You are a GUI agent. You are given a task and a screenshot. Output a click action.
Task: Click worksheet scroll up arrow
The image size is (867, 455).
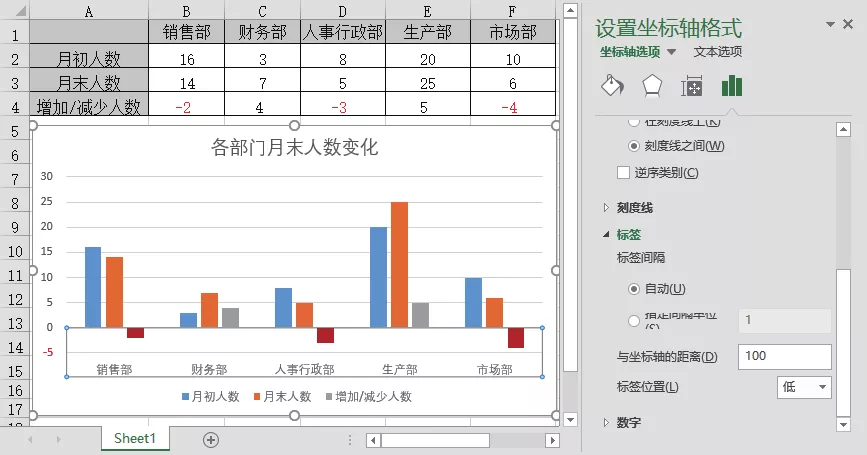(x=570, y=10)
